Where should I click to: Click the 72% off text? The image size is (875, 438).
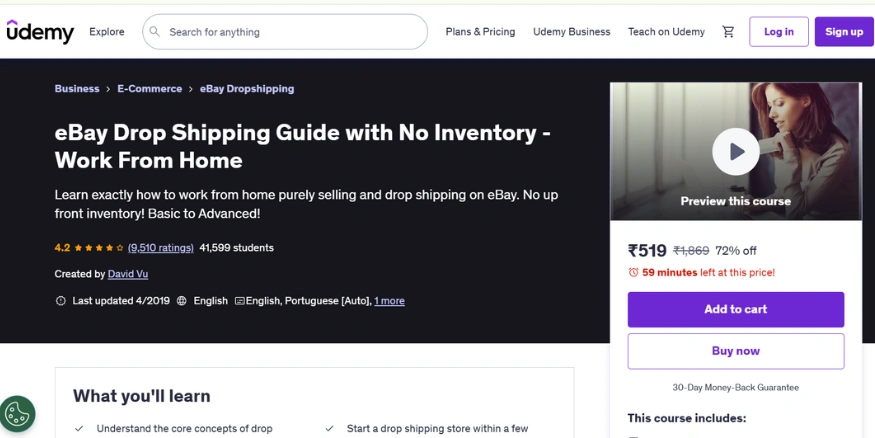pyautogui.click(x=735, y=251)
